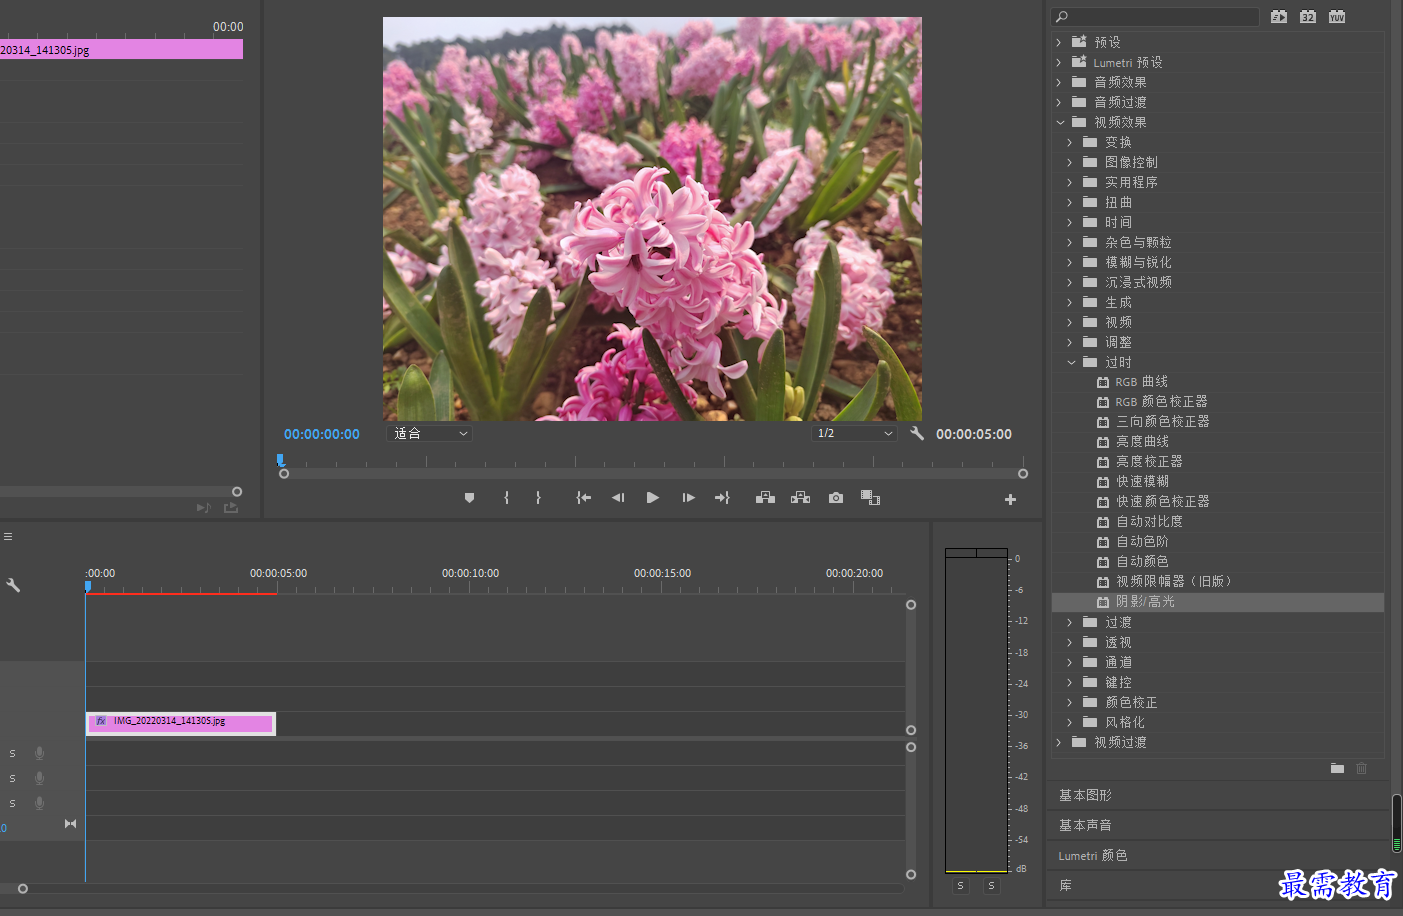
Task: Open the Lumetri 颜色 panel tab
Action: click(1093, 856)
